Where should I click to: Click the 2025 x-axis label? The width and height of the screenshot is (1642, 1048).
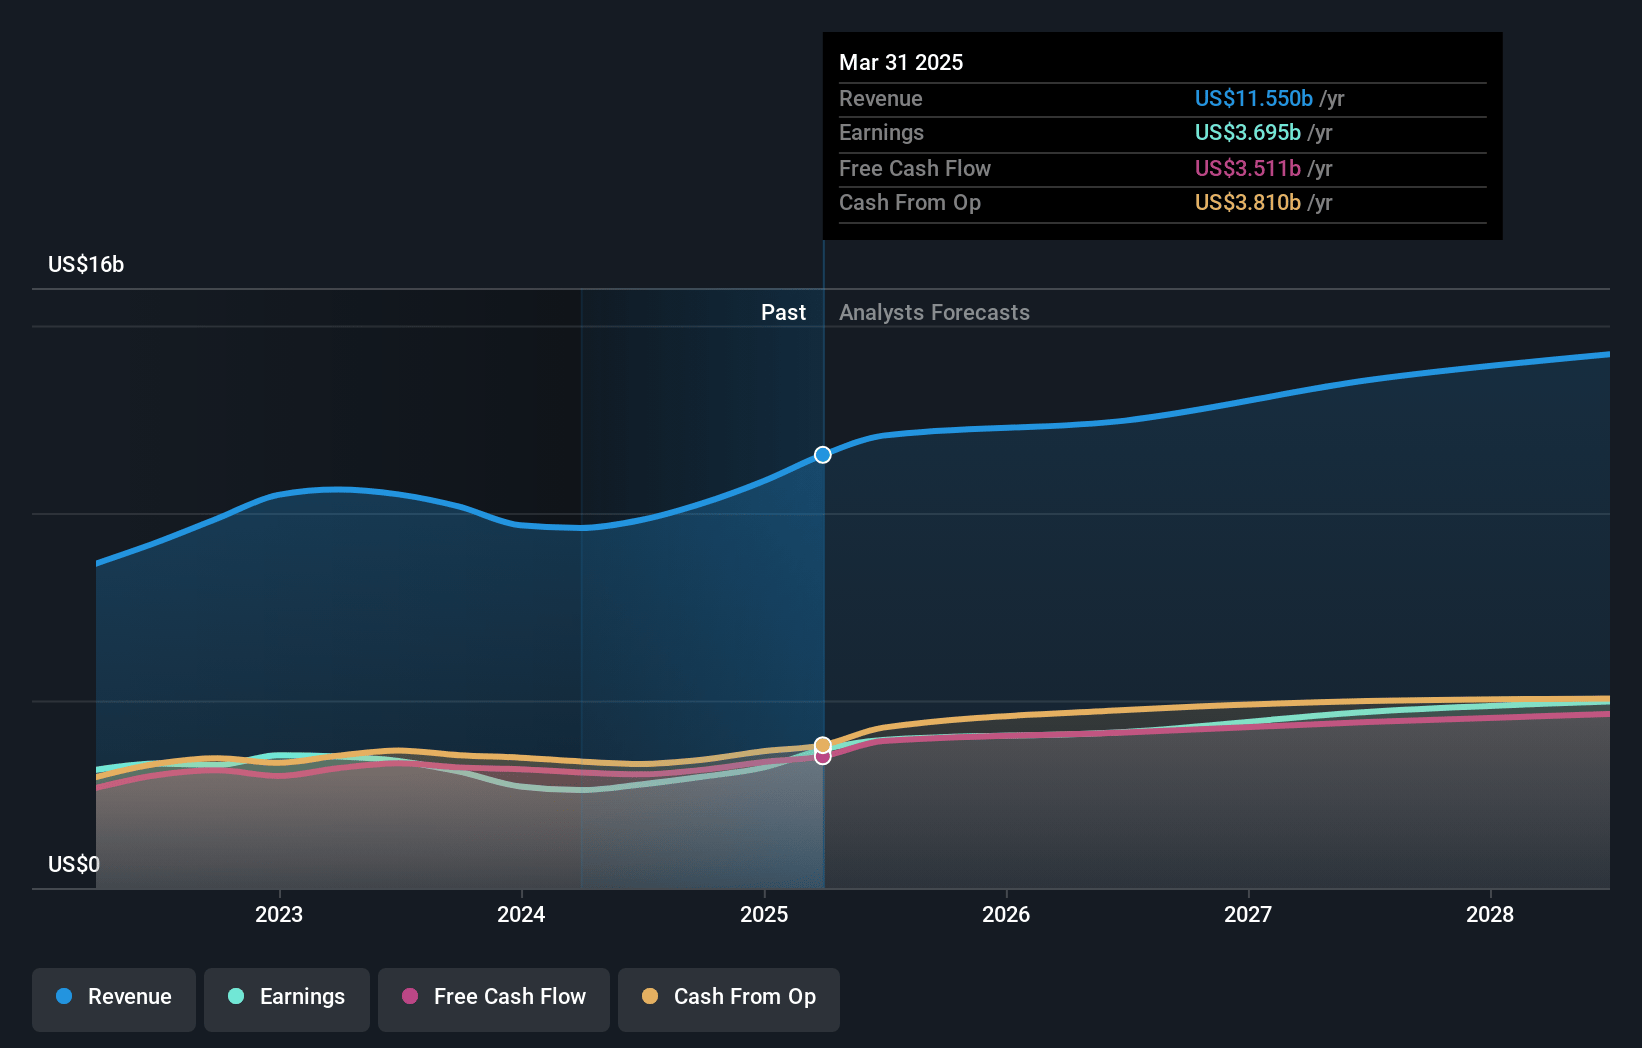(x=764, y=914)
